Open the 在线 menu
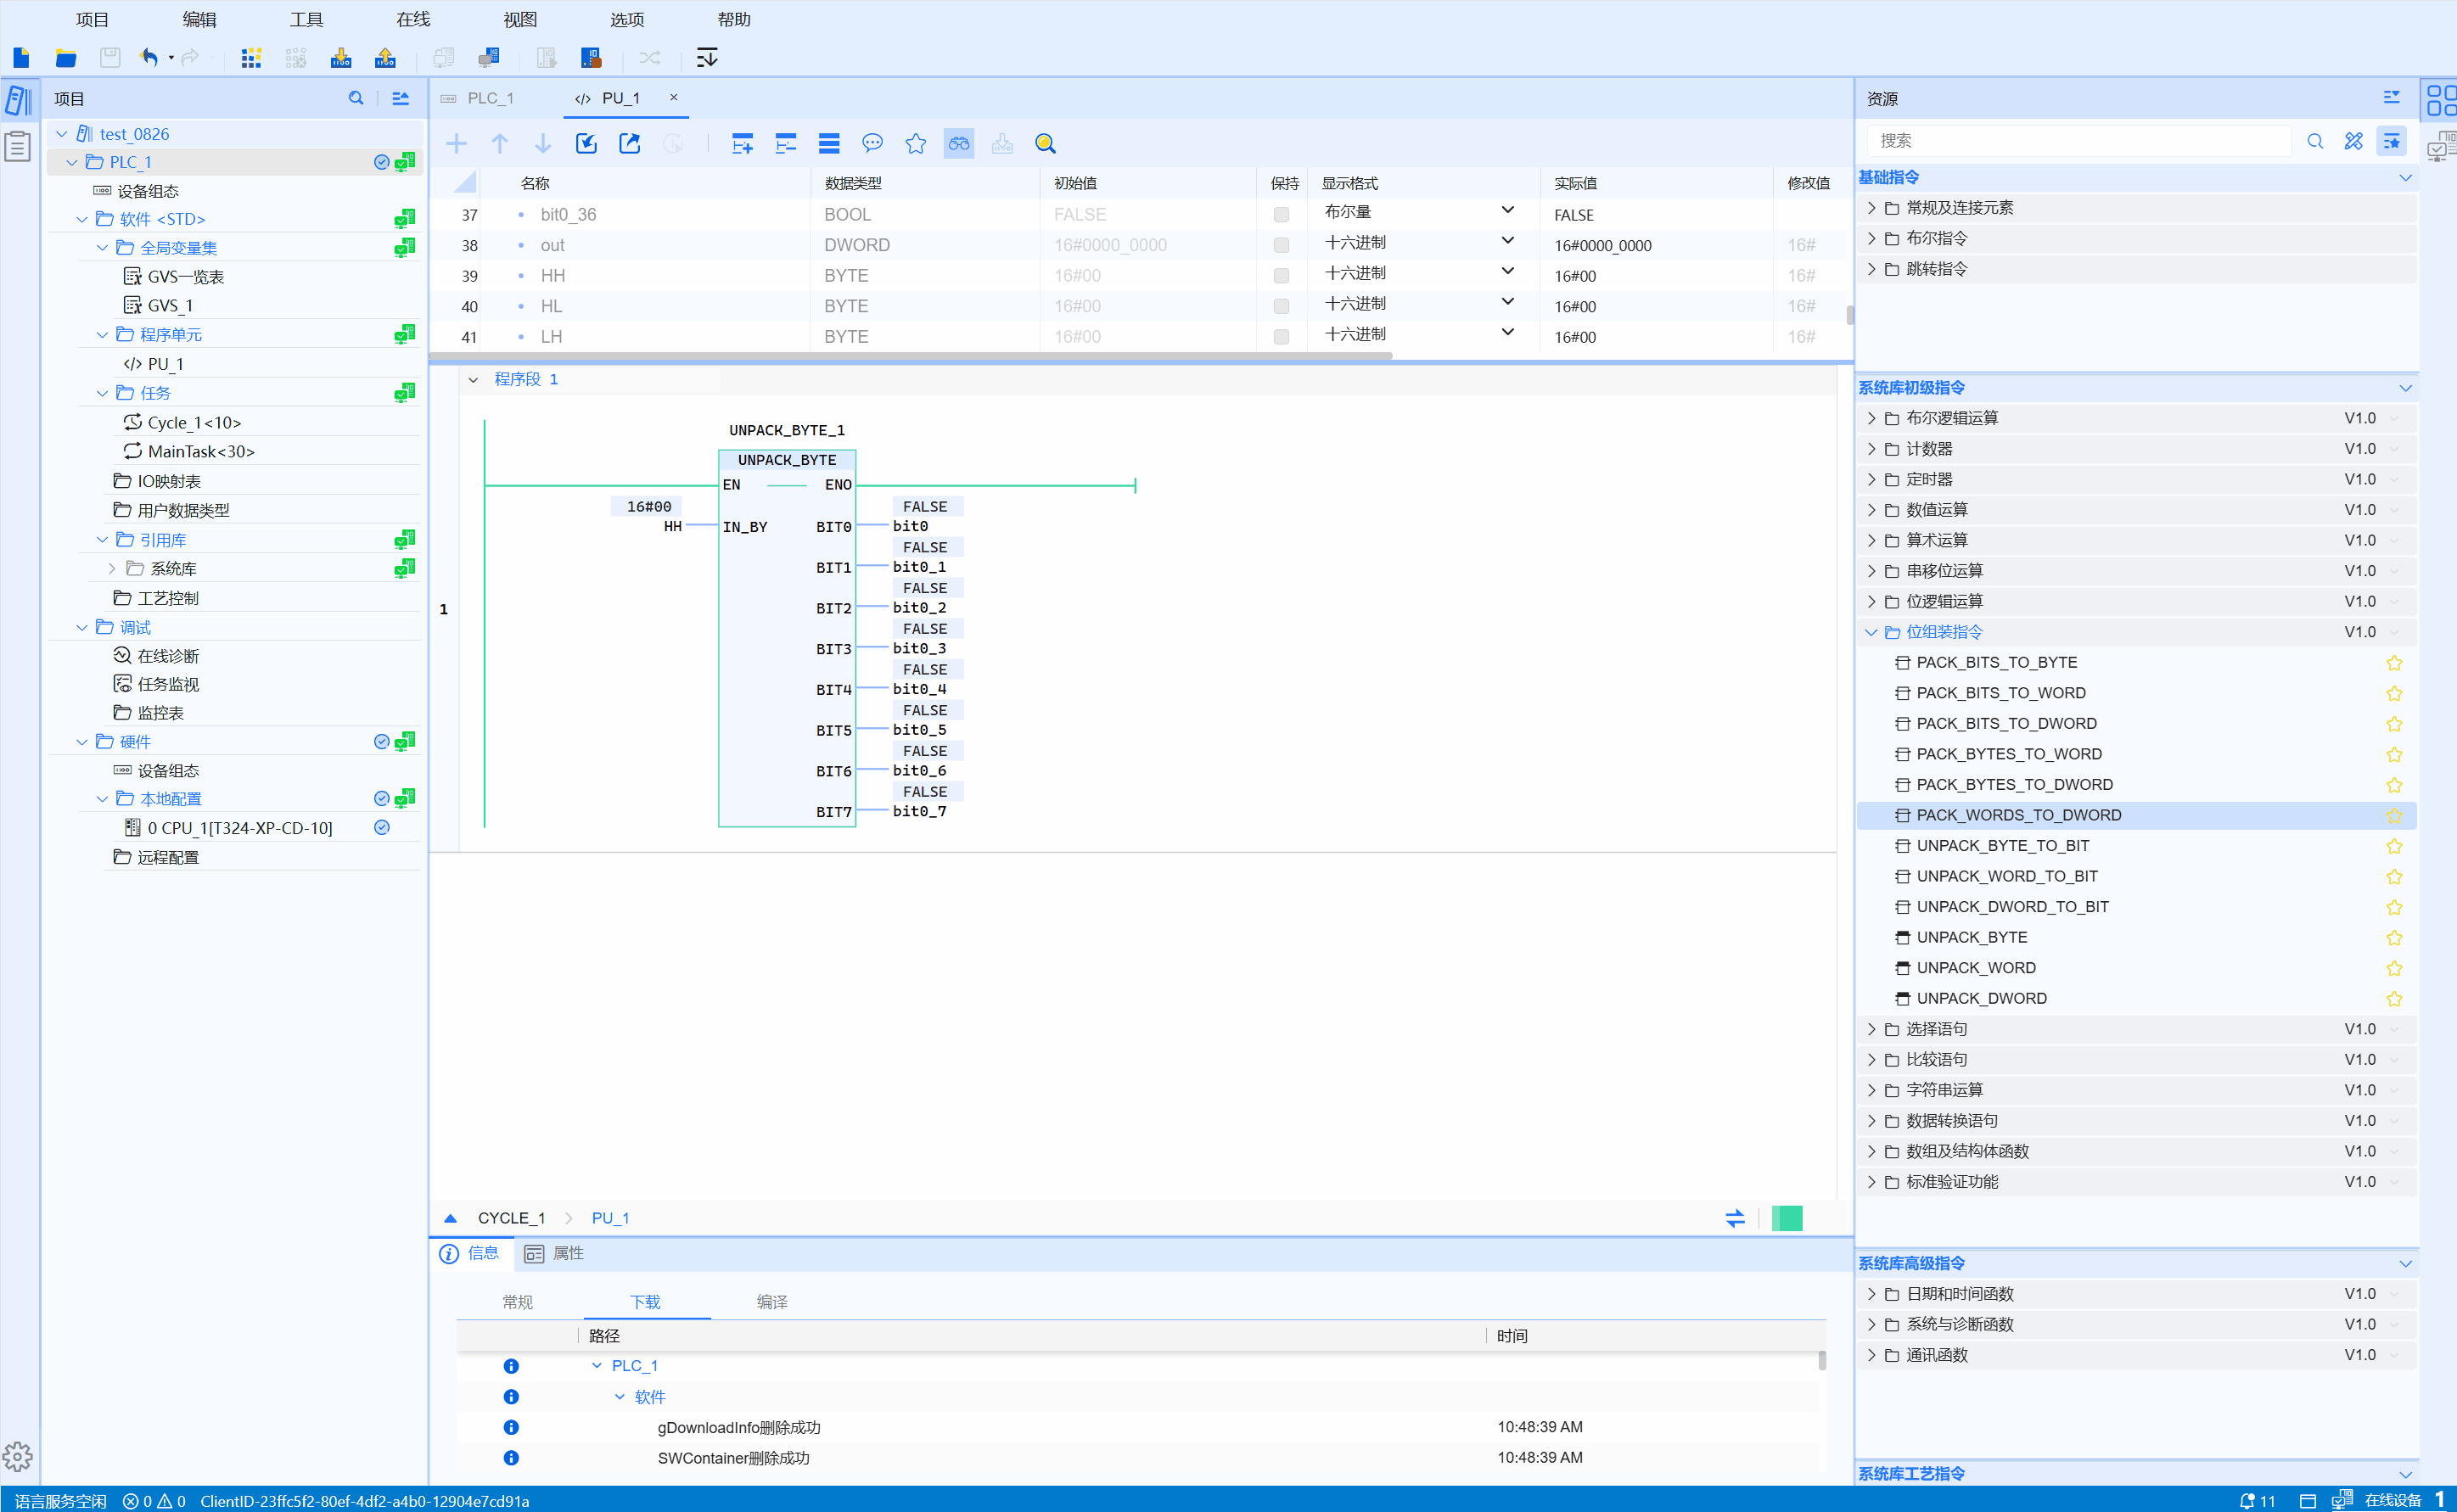 (412, 19)
